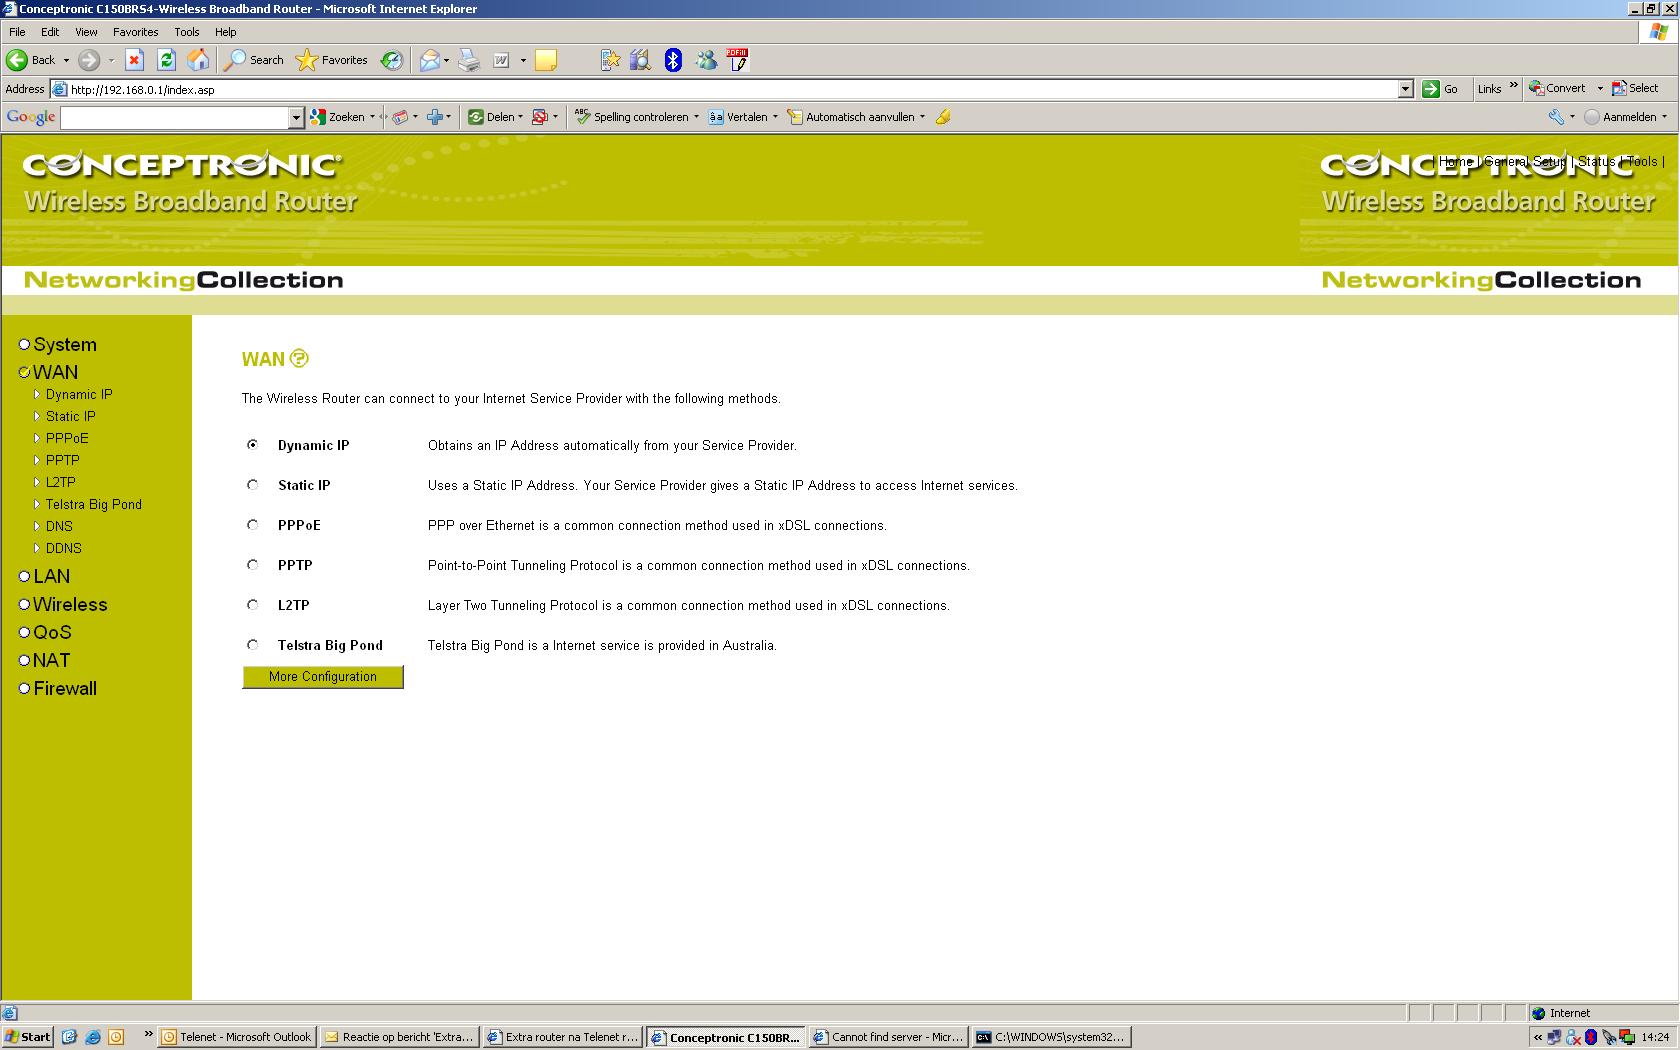Open Favorites with the star icon

(x=307, y=60)
